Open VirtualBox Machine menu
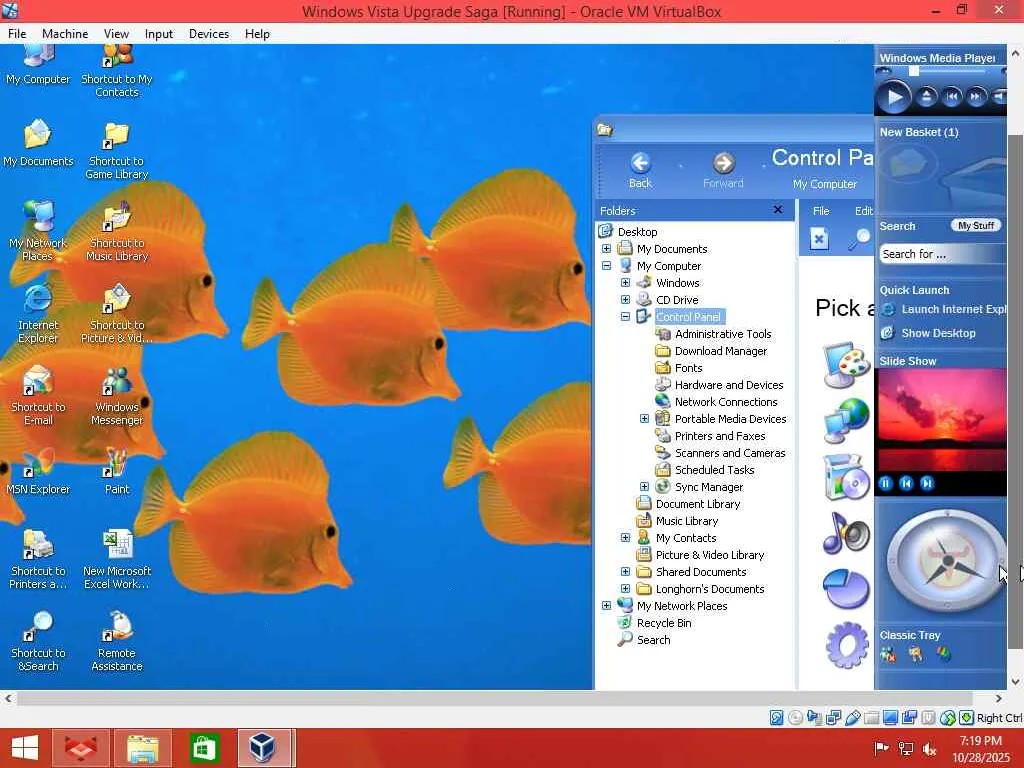This screenshot has width=1024, height=768. 65,34
